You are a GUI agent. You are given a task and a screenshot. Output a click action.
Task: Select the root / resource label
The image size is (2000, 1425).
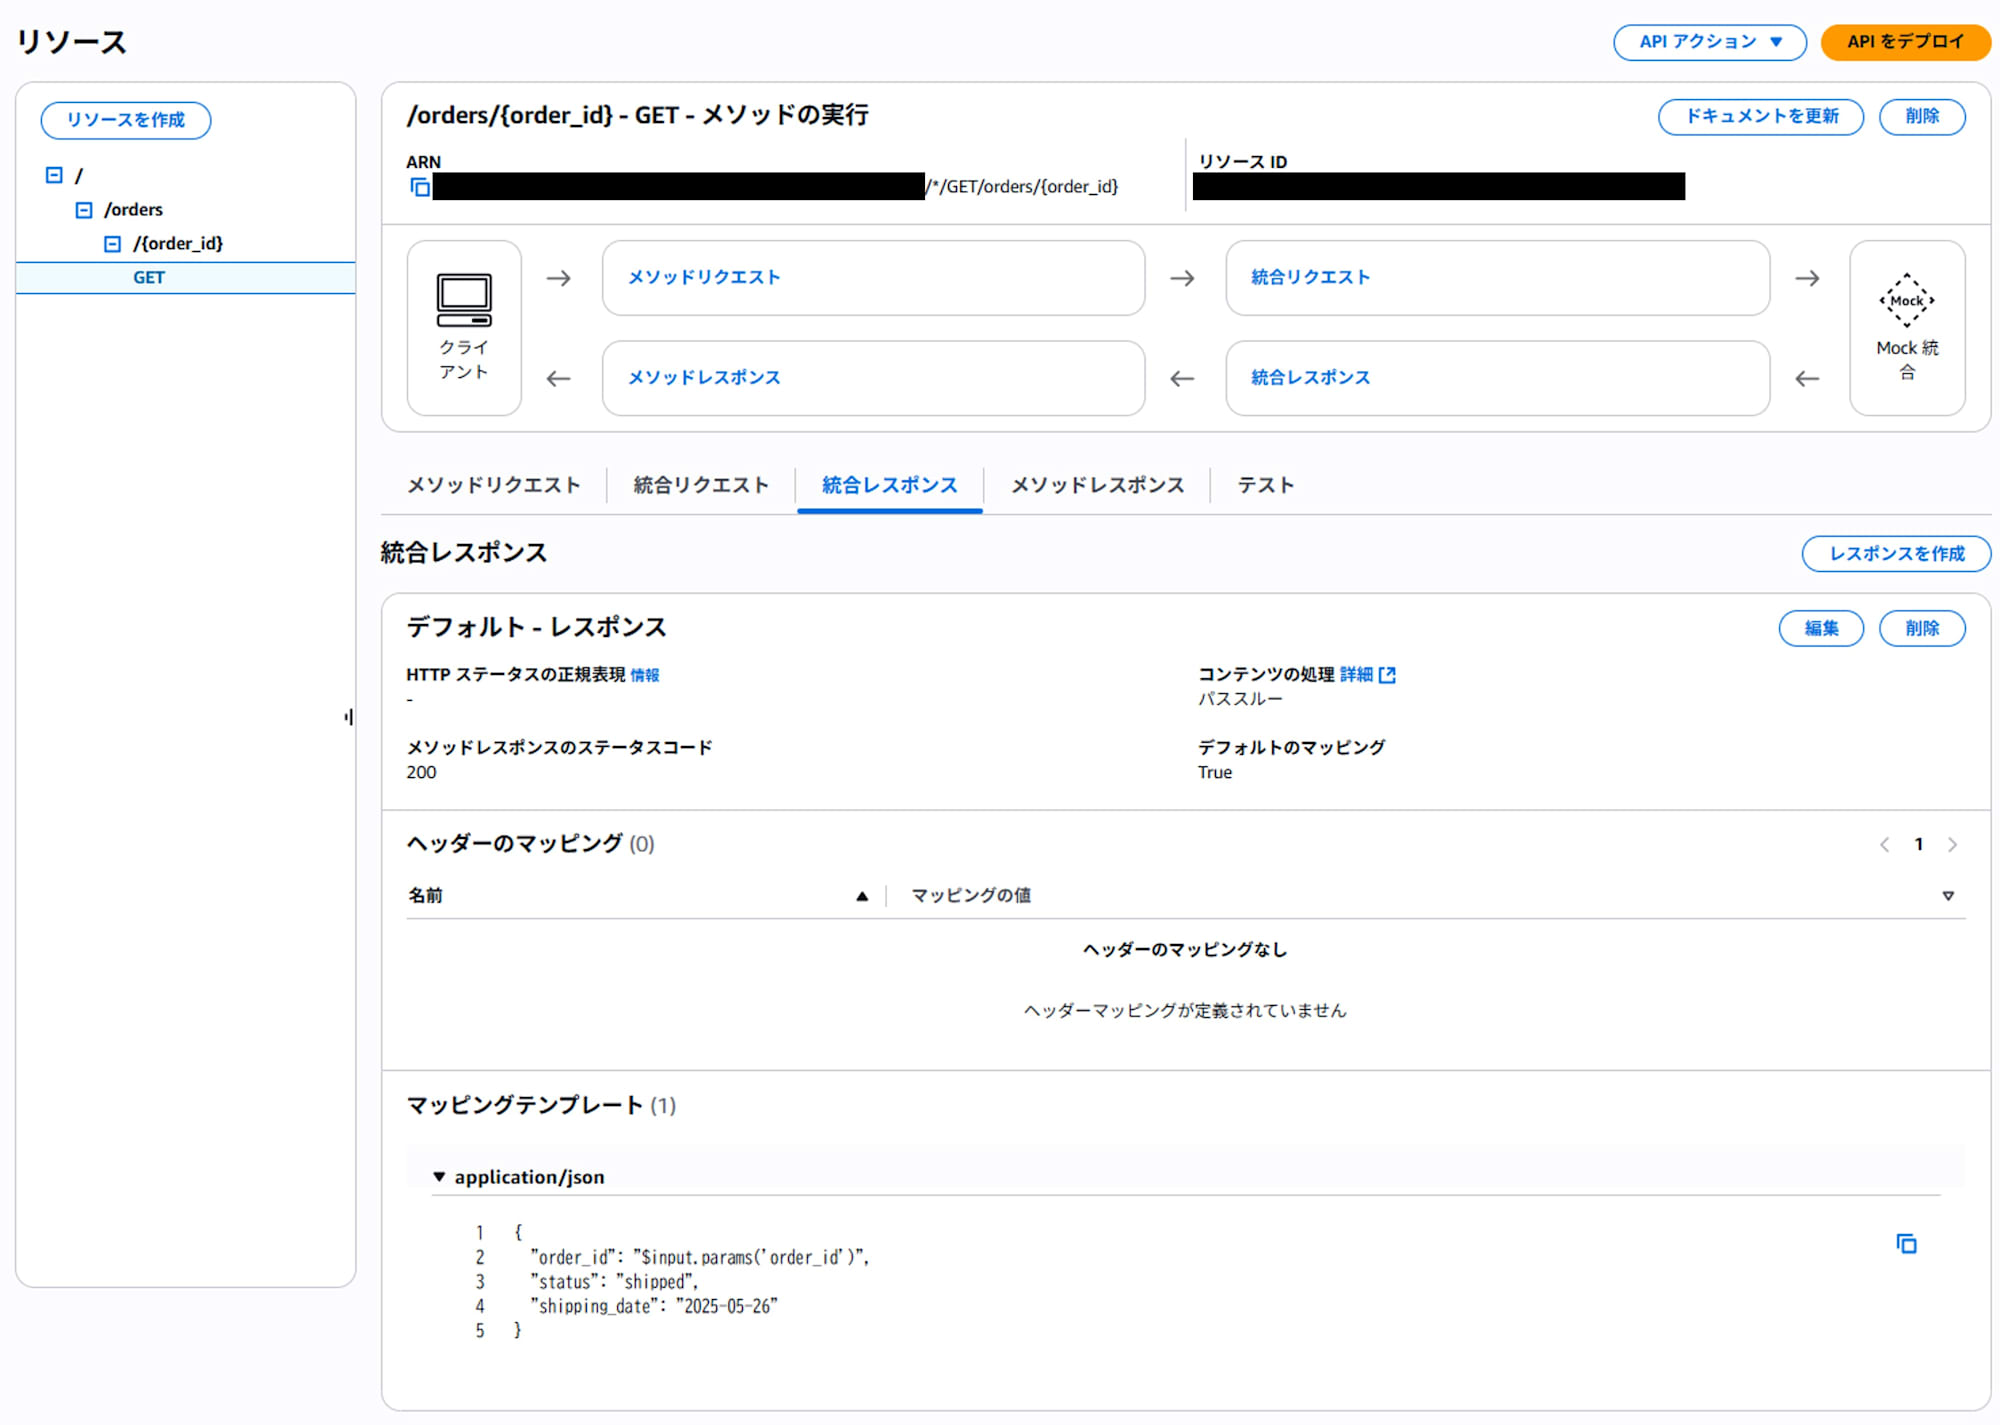79,176
